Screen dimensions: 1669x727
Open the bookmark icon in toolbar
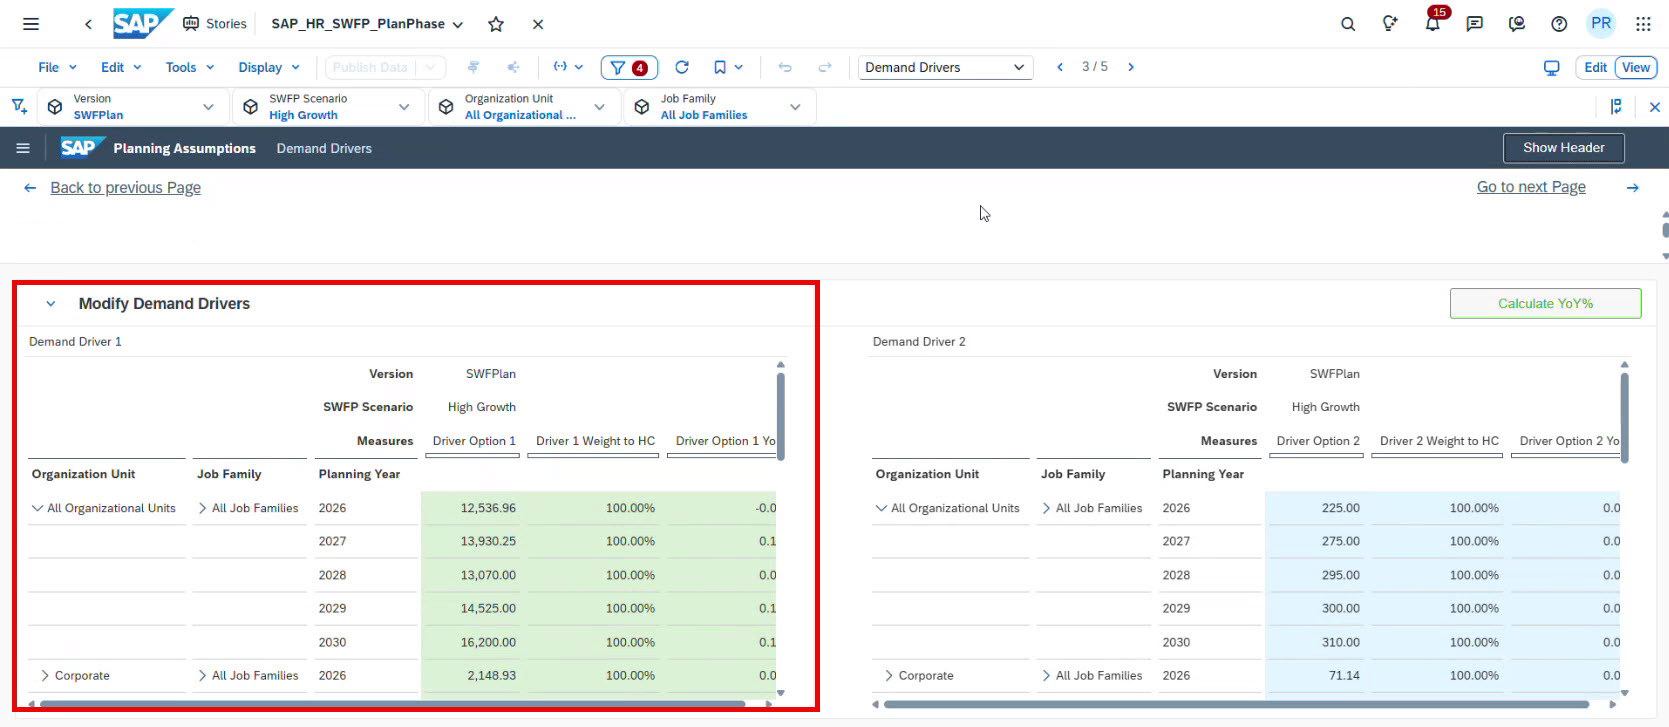point(720,67)
